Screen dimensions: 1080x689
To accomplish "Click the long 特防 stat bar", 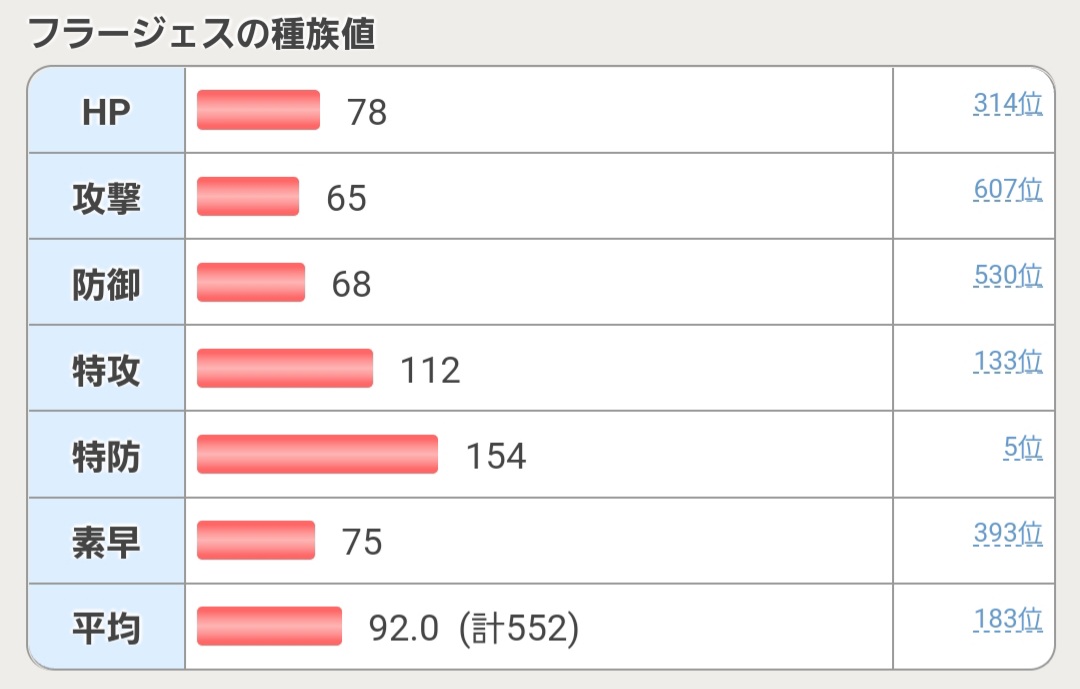I will (x=317, y=454).
